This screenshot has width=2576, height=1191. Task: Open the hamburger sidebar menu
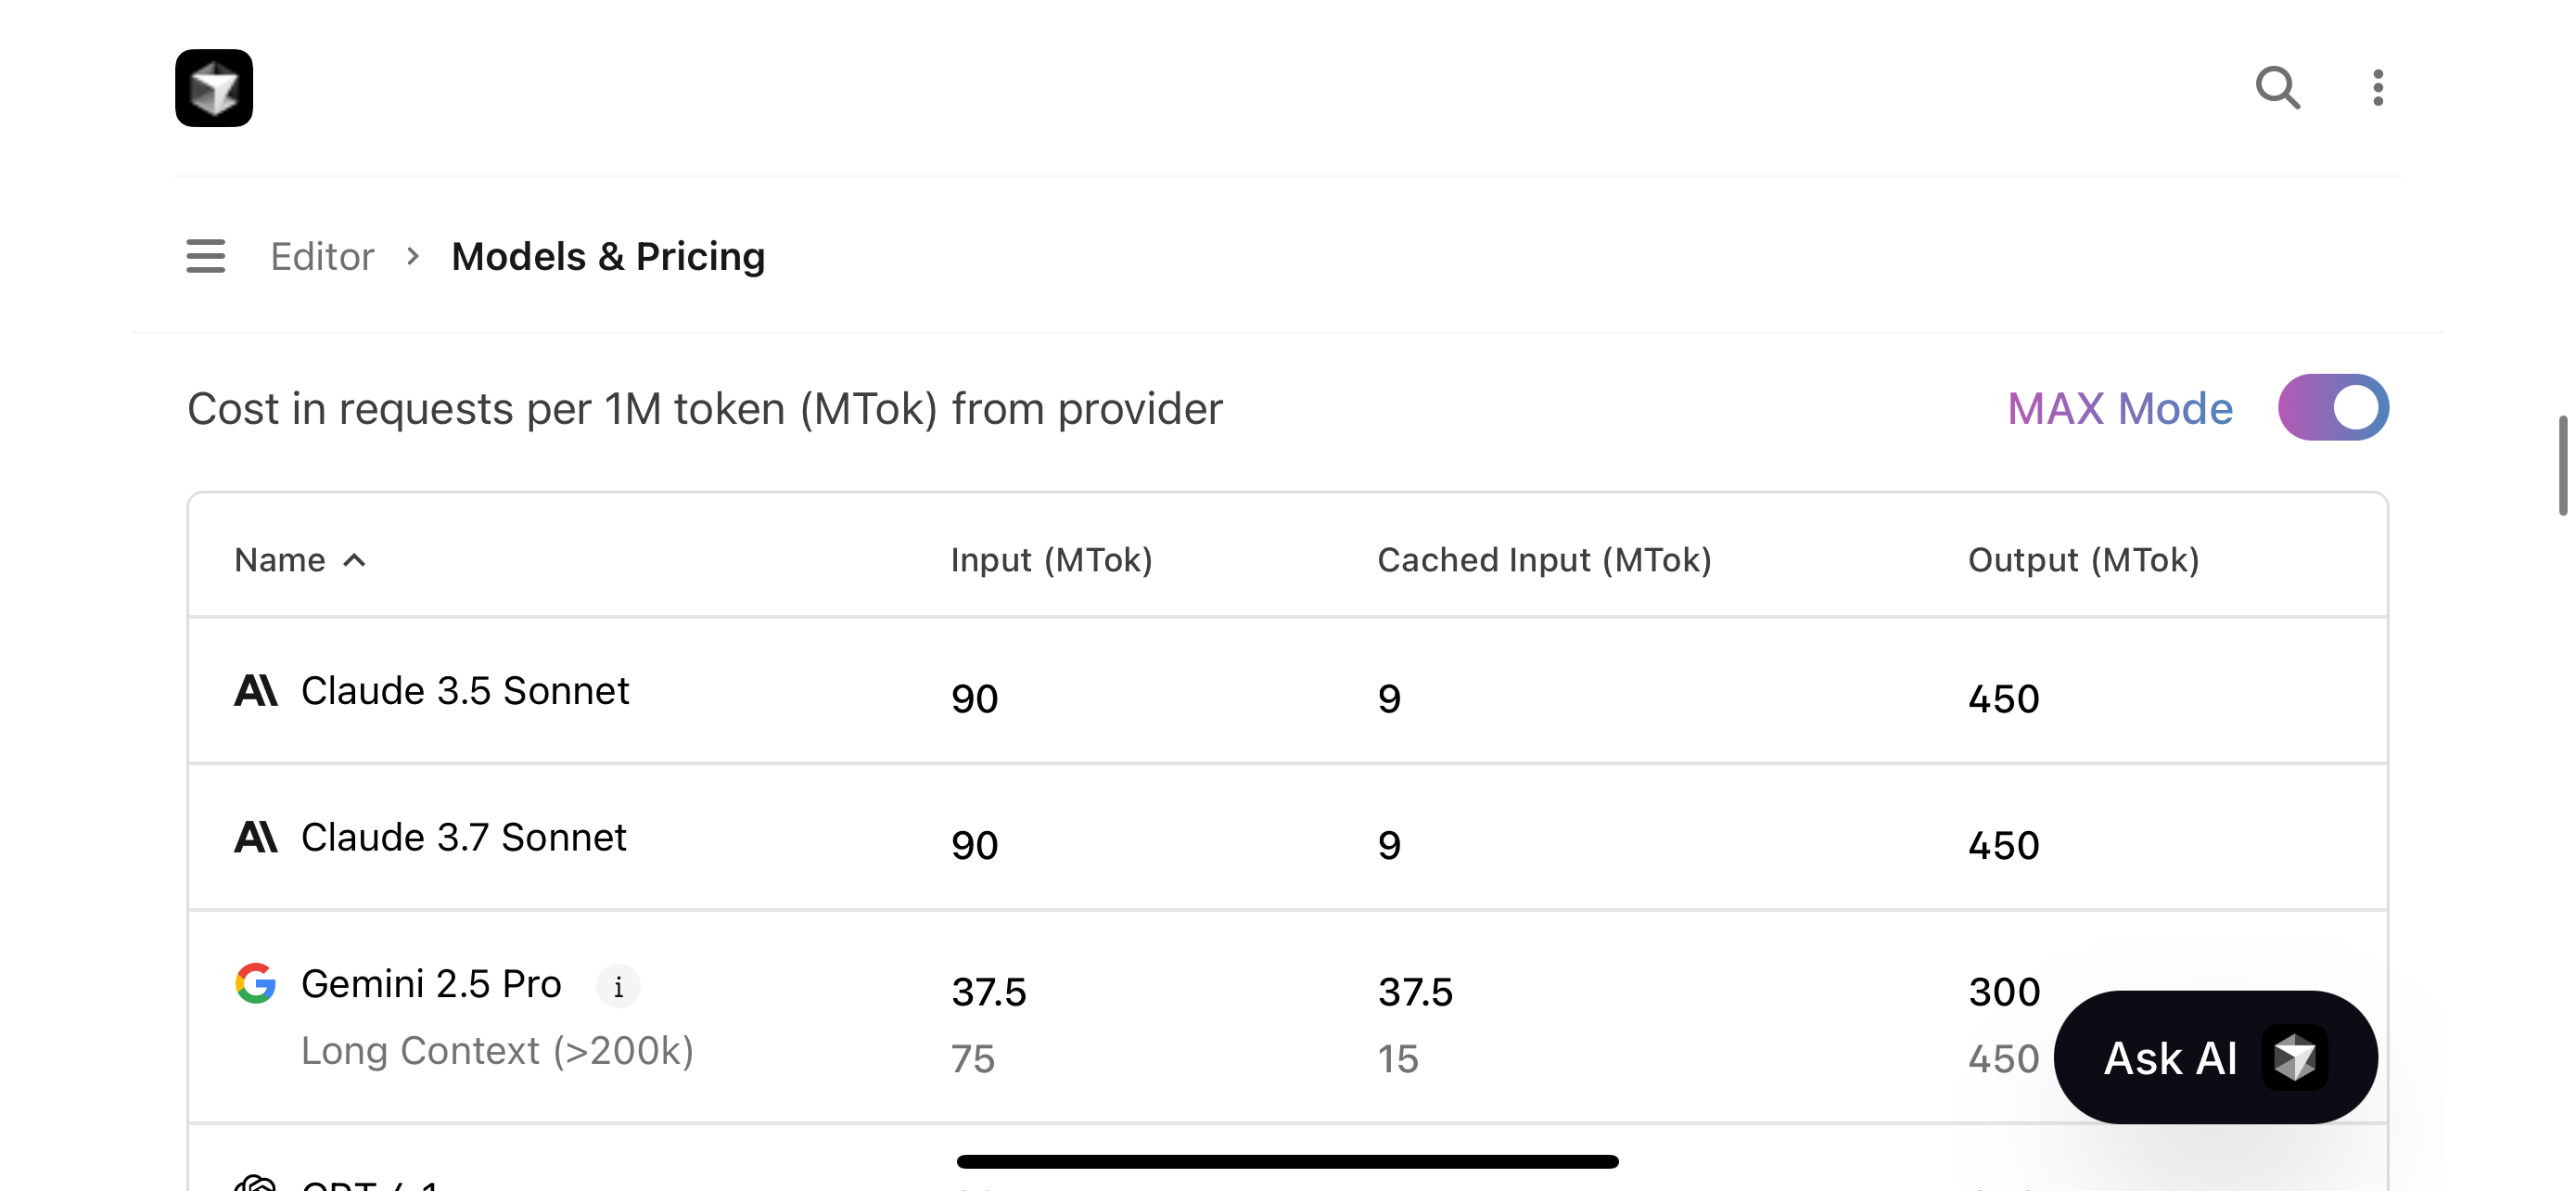pos(206,256)
